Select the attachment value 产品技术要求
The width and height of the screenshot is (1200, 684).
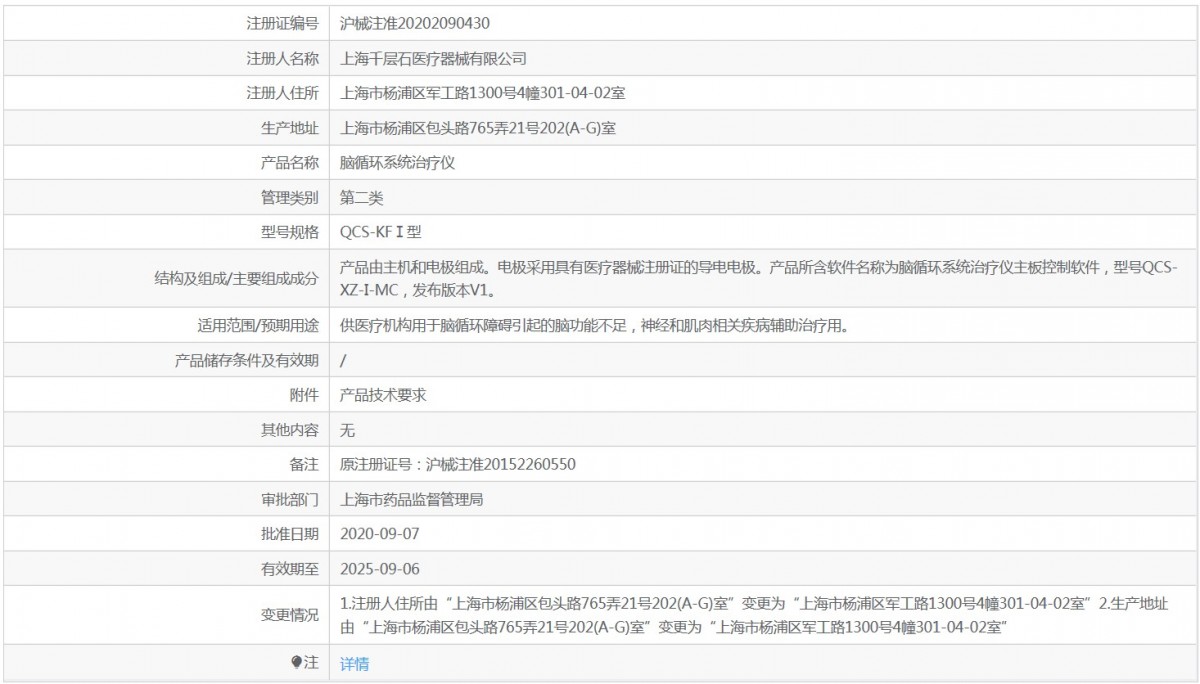point(383,395)
